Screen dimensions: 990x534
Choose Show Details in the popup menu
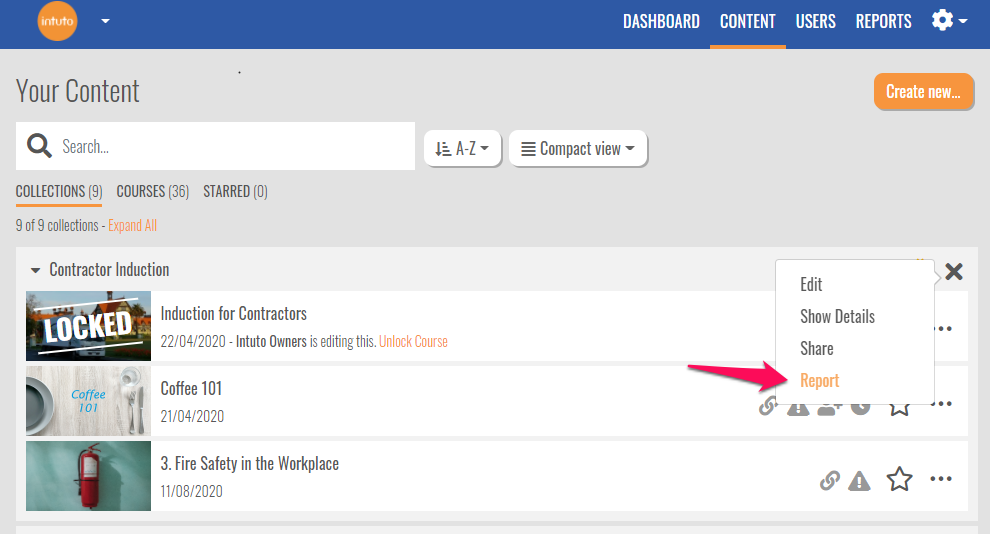point(837,317)
